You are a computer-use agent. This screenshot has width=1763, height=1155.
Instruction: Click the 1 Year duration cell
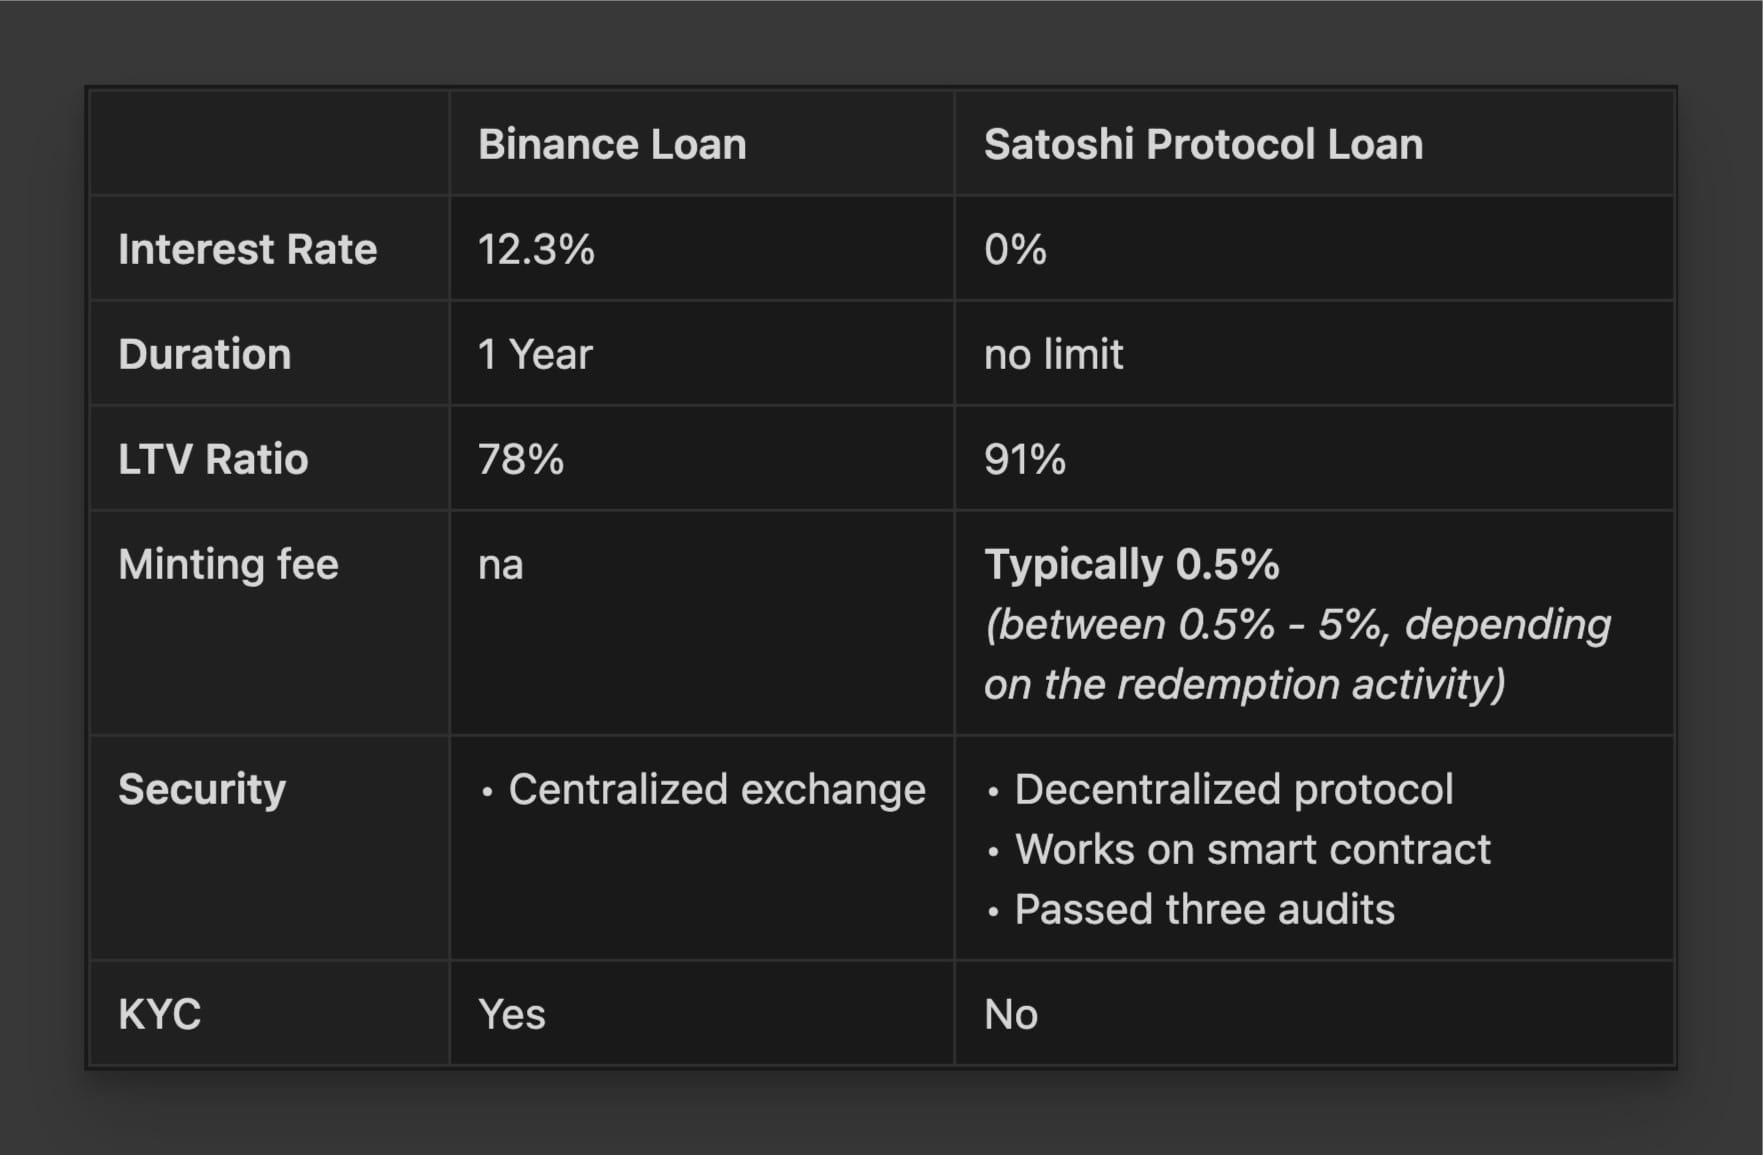tap(535, 354)
